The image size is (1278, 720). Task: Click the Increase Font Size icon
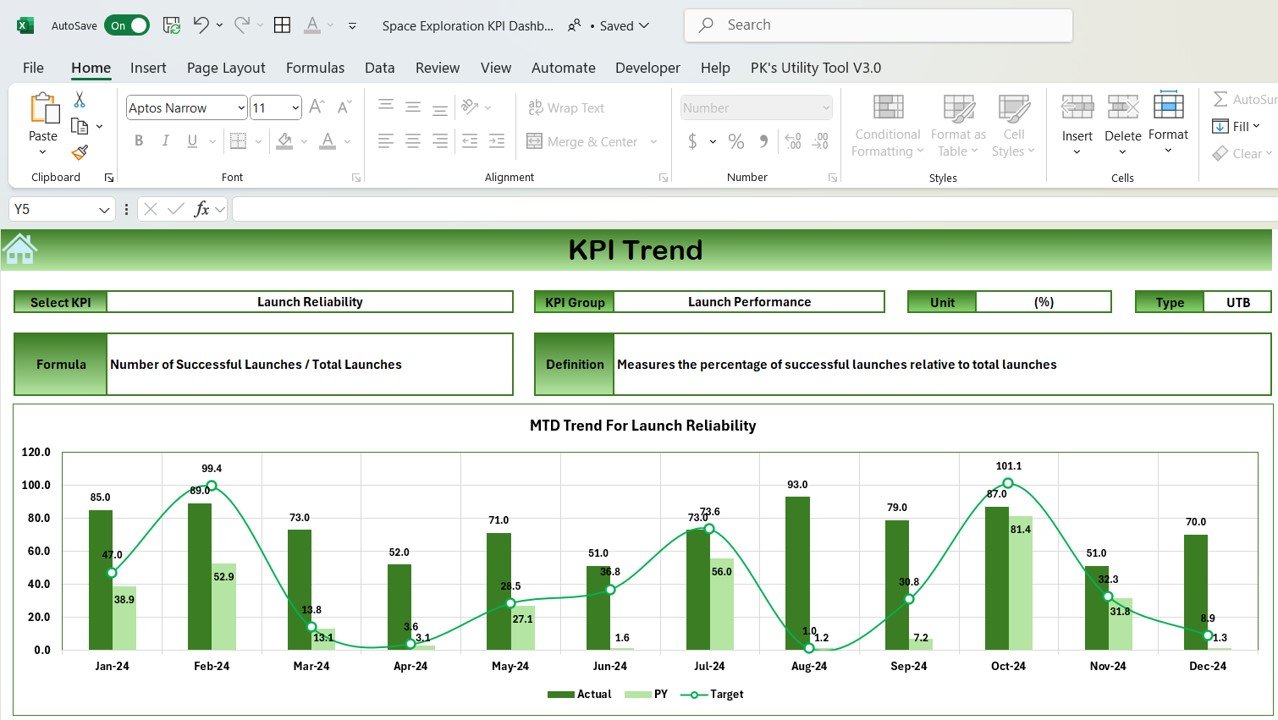(317, 108)
